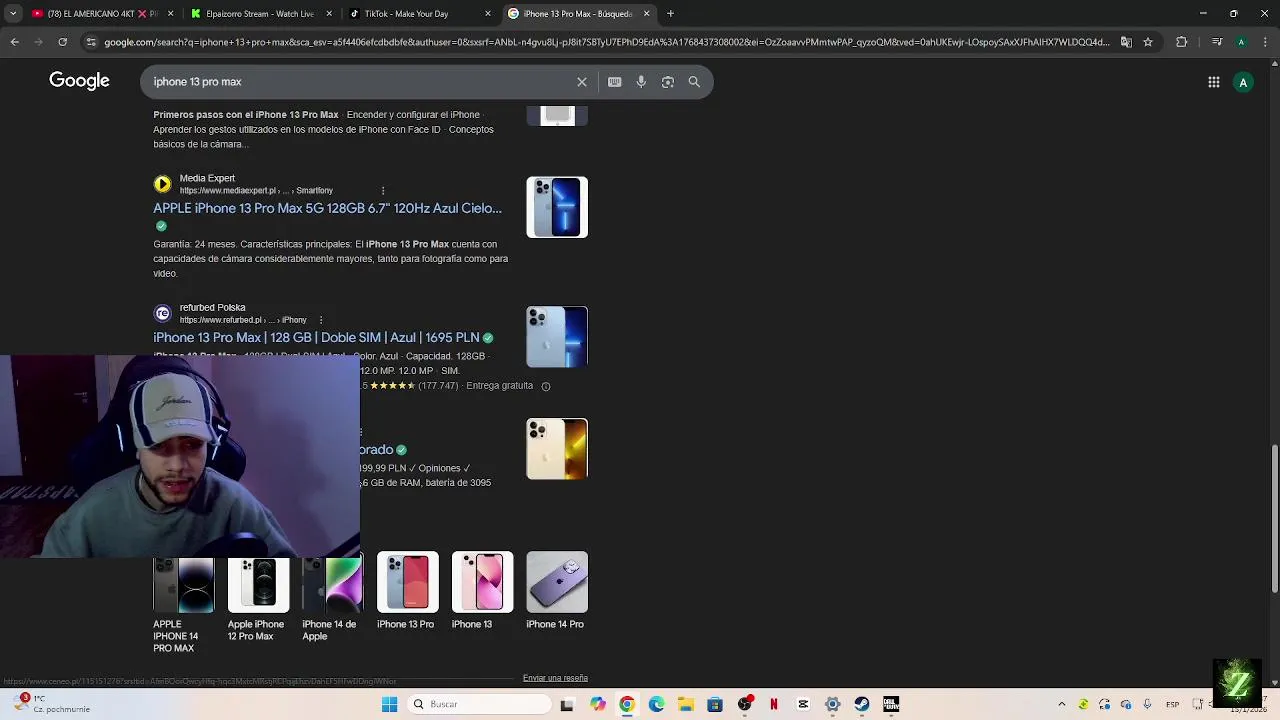
Task: Open more options for refurbed Polska result
Action: click(x=320, y=320)
